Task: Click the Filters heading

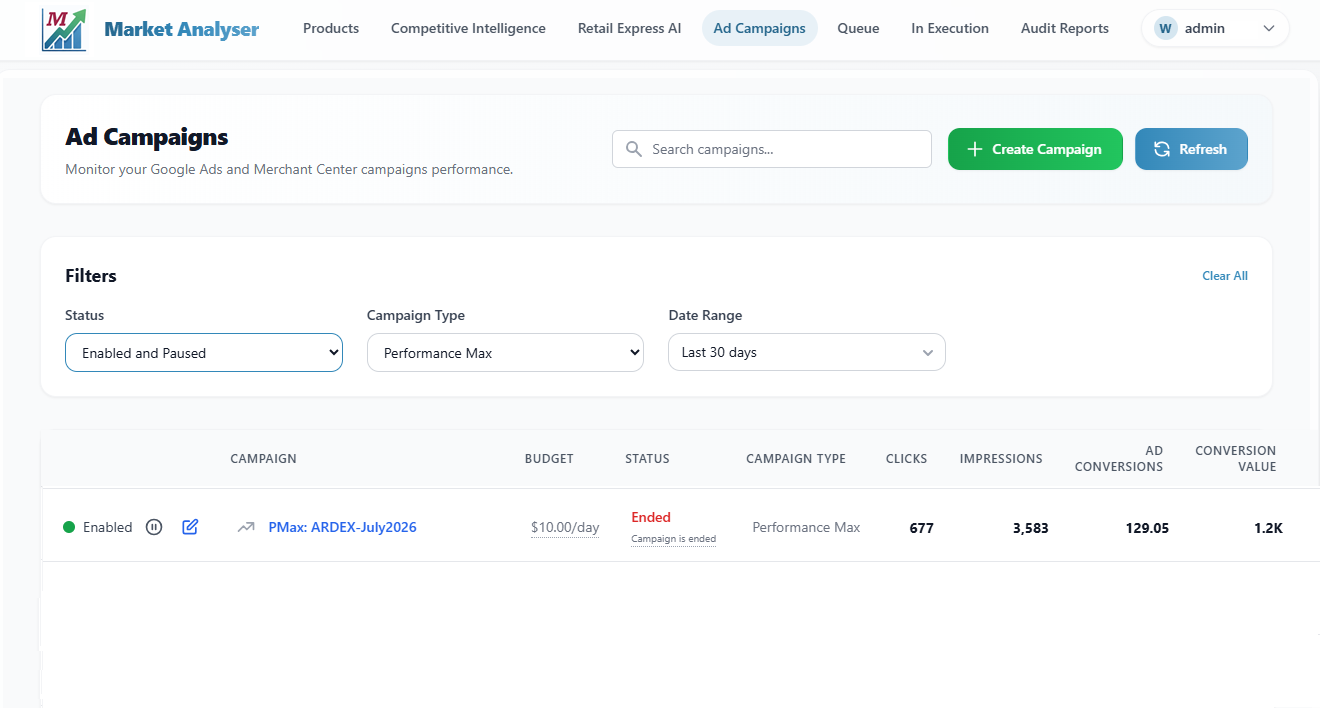Action: (x=91, y=276)
